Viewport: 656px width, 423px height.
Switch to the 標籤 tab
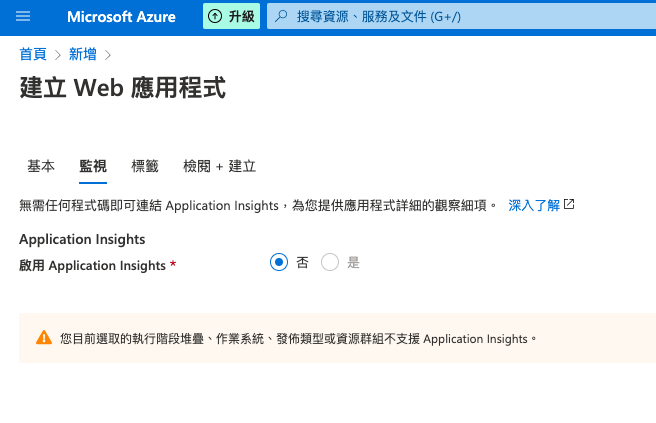coord(145,166)
